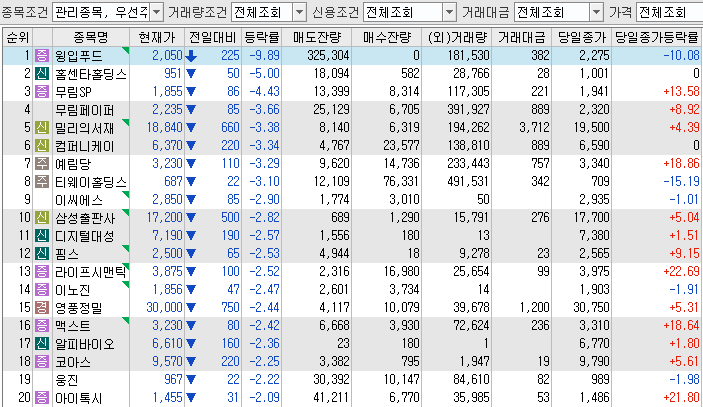Select the stock name 삼성출판사

[x=85, y=218]
